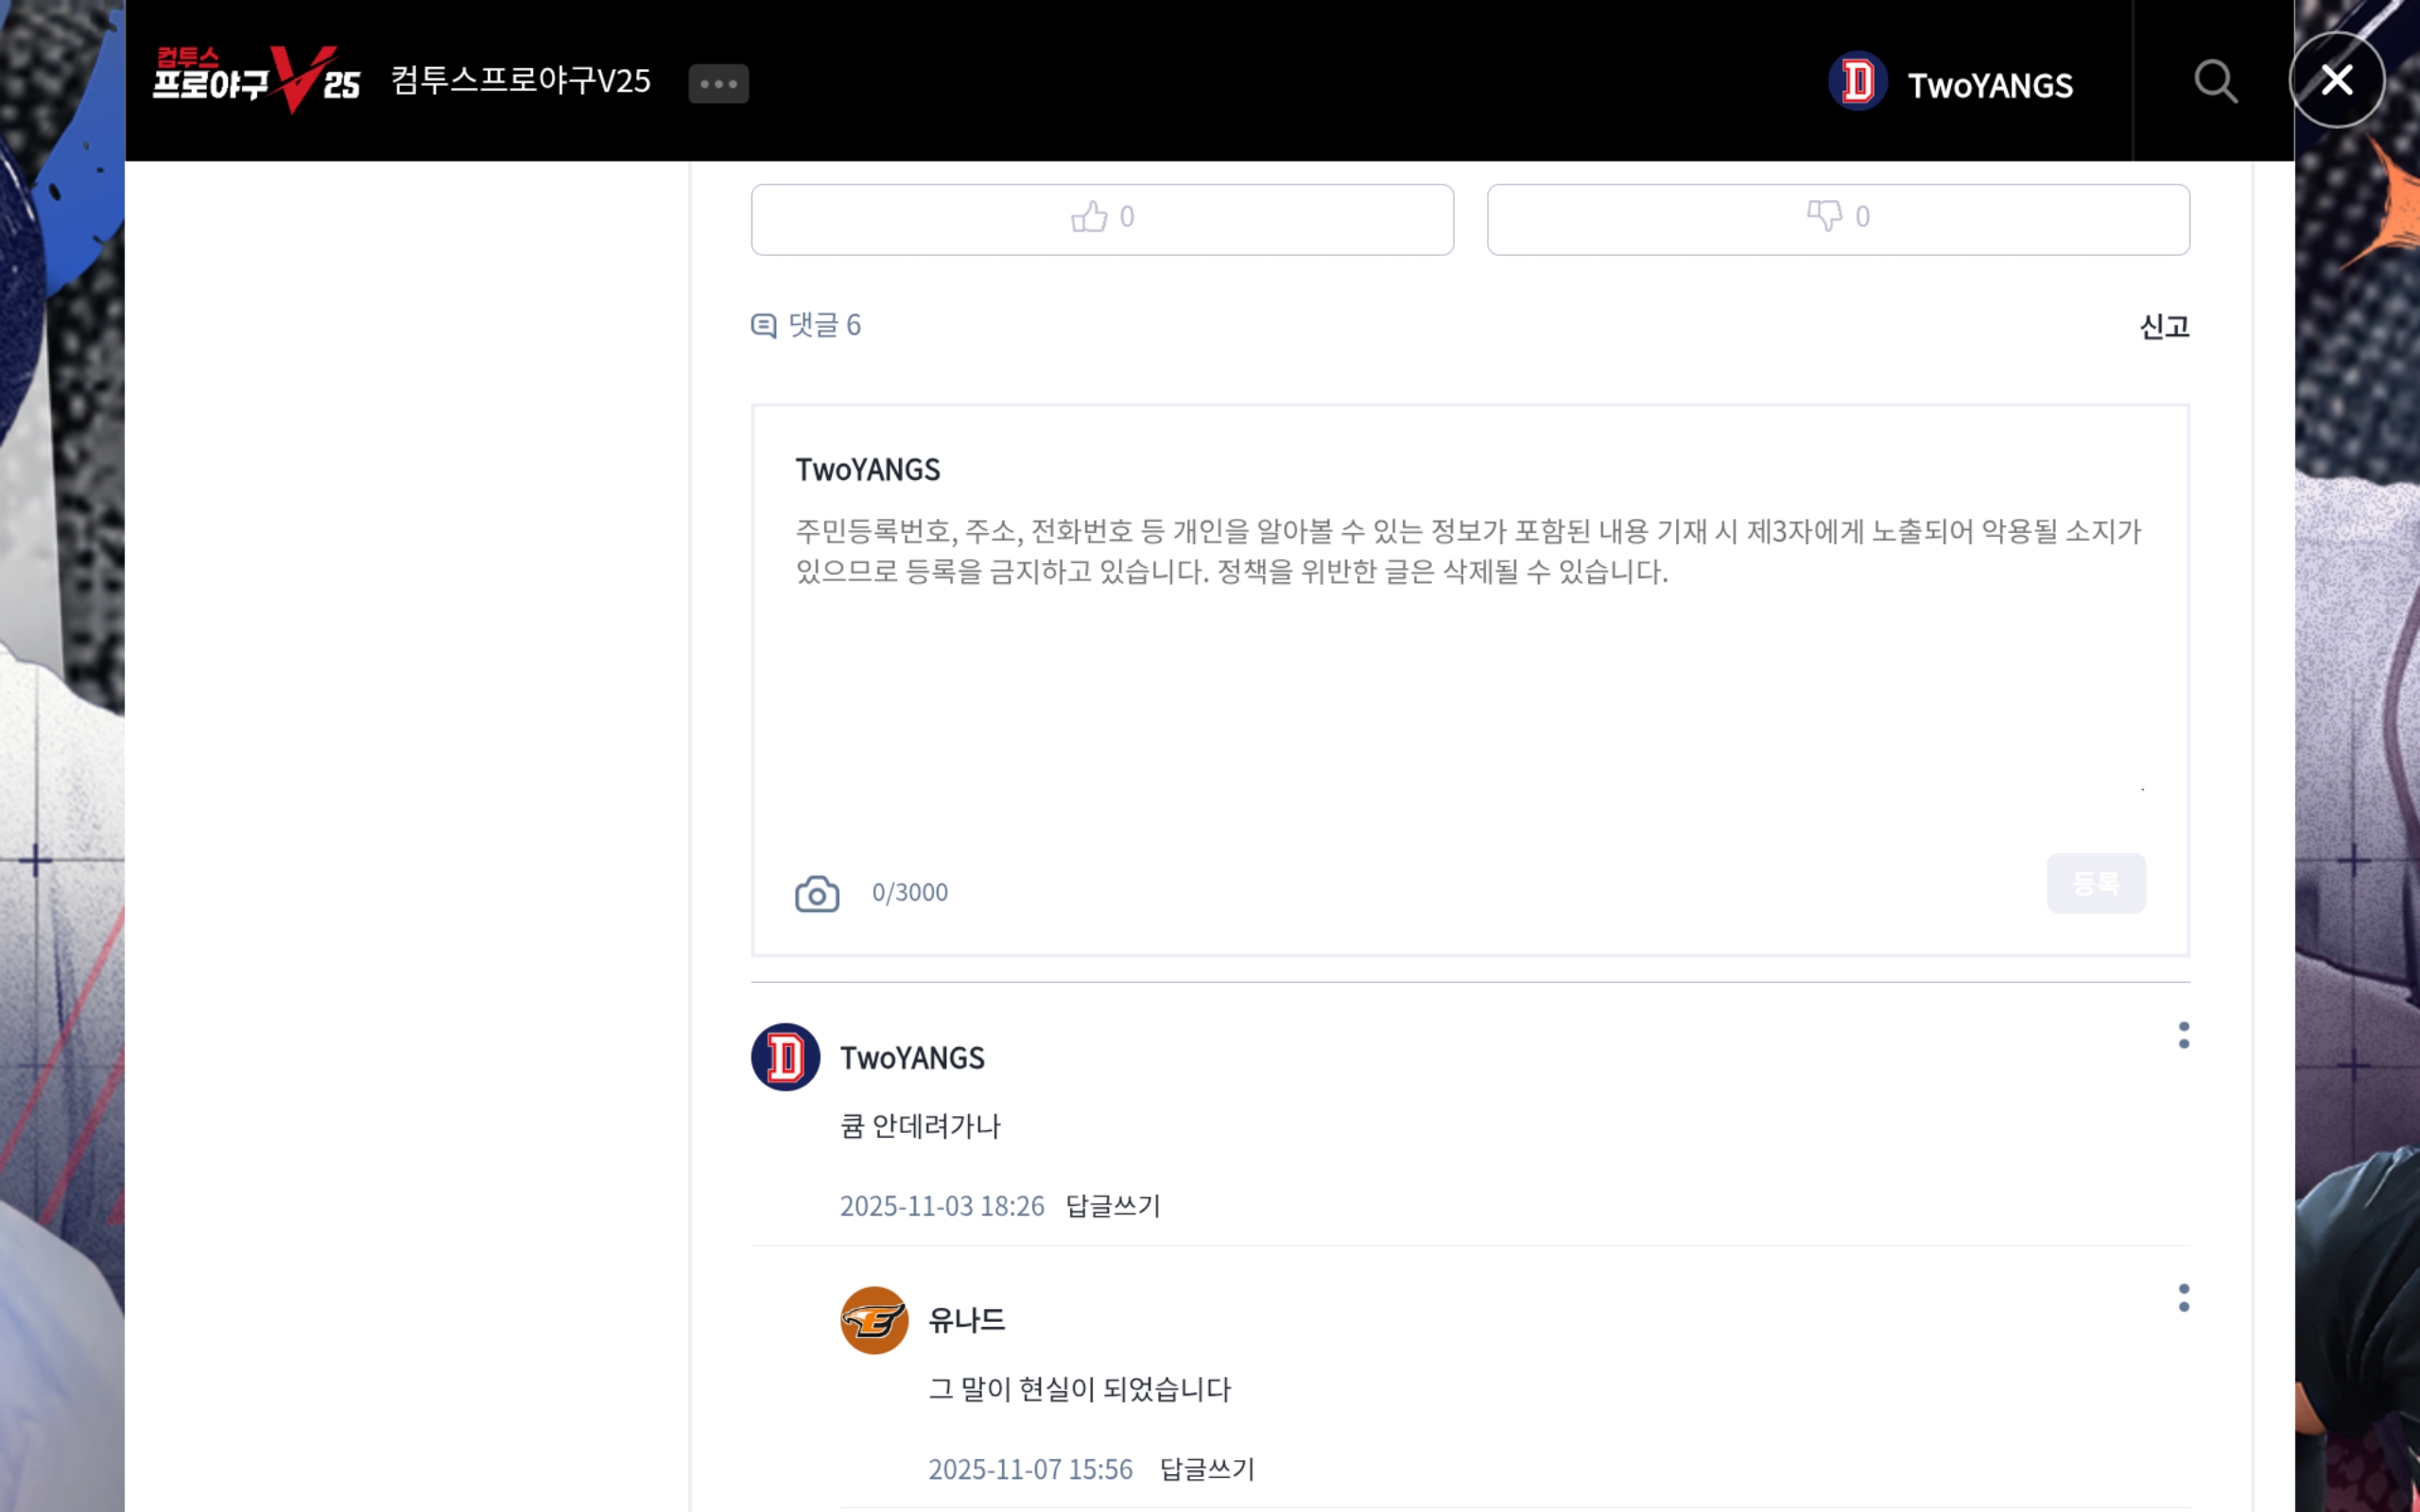Click 유나드 user's orange avatar
Image resolution: width=2420 pixels, height=1512 pixels.
(874, 1320)
